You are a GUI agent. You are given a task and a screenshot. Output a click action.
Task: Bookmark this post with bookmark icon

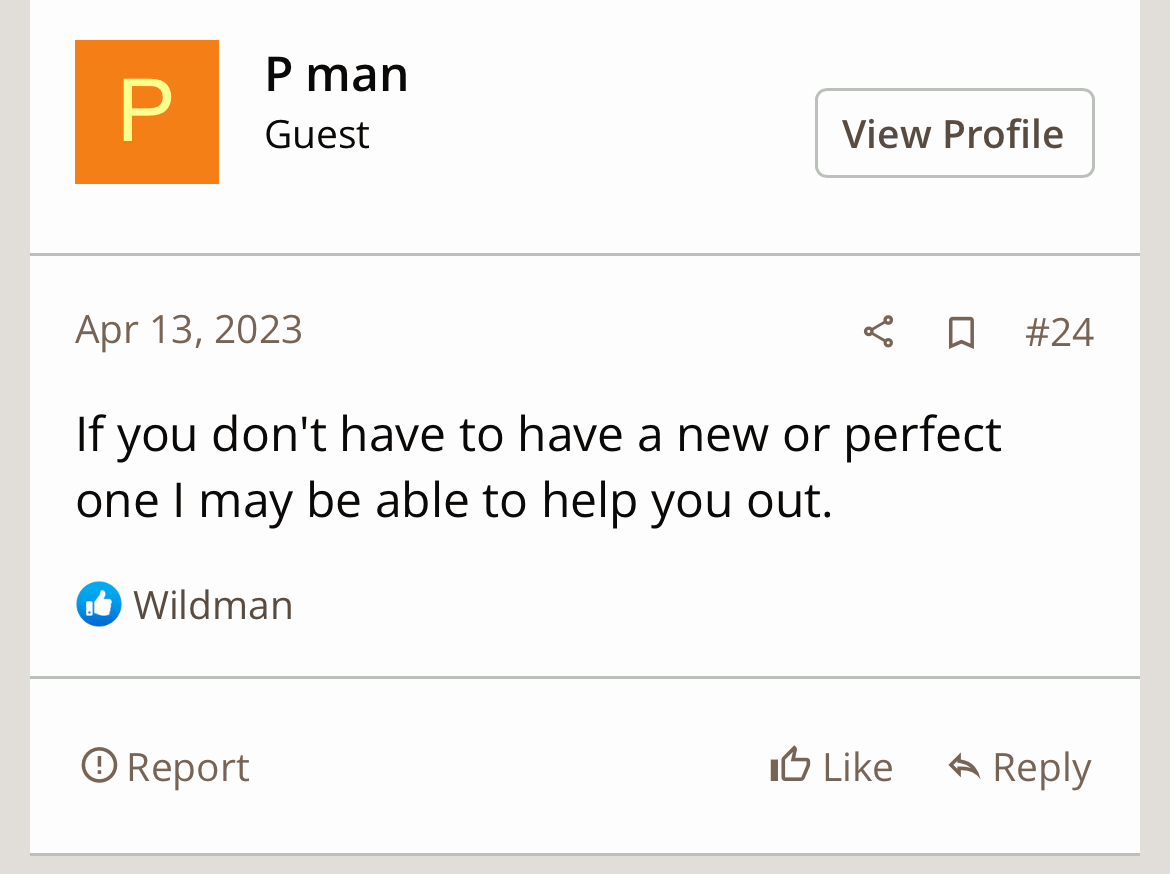click(961, 333)
